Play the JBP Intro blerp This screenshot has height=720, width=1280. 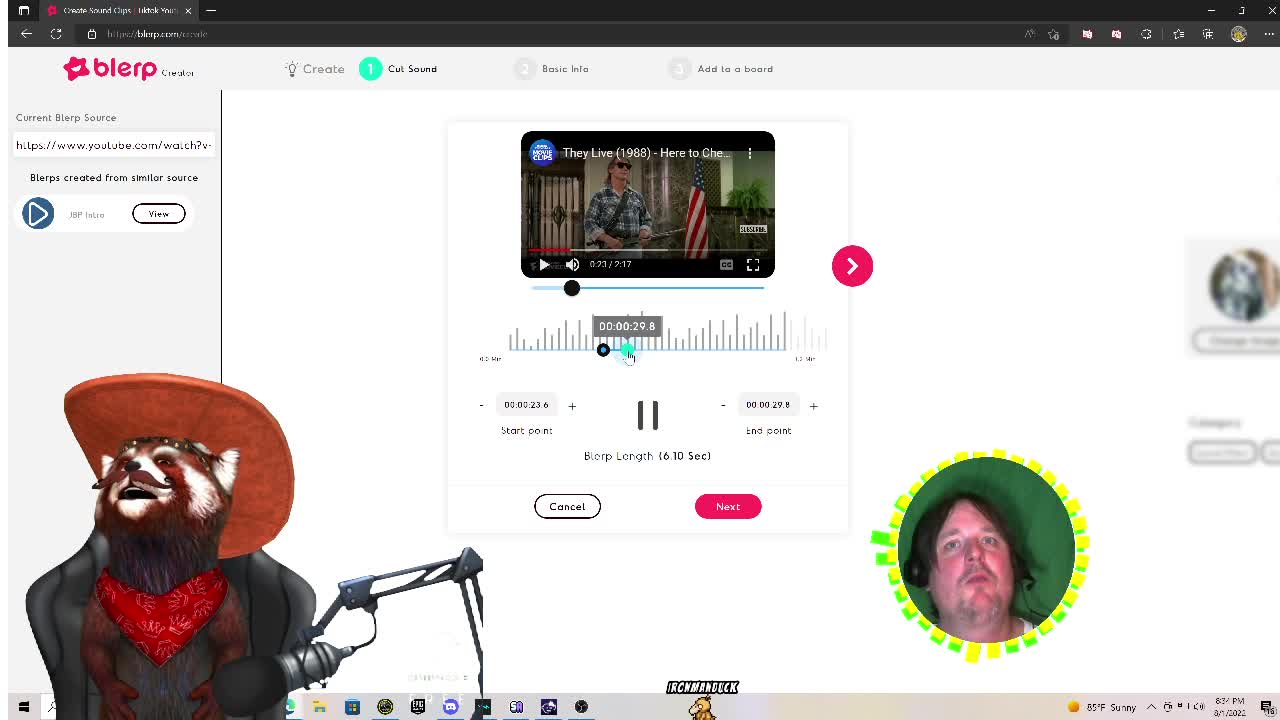[38, 213]
